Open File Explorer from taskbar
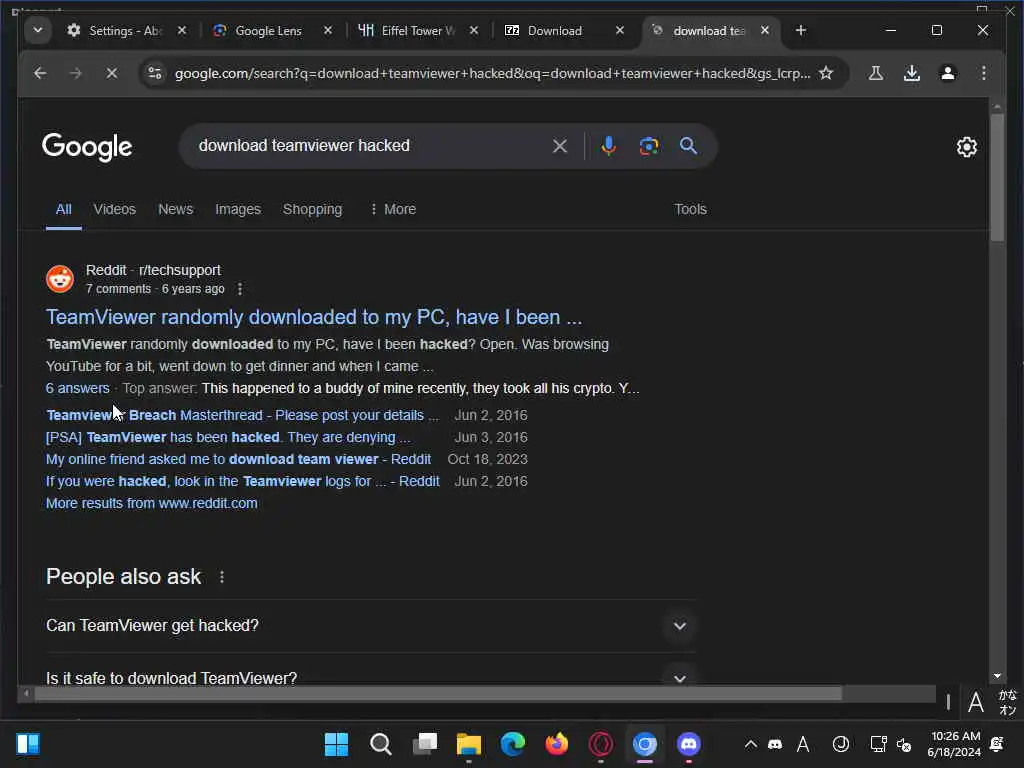Viewport: 1024px width, 768px height. pos(468,744)
